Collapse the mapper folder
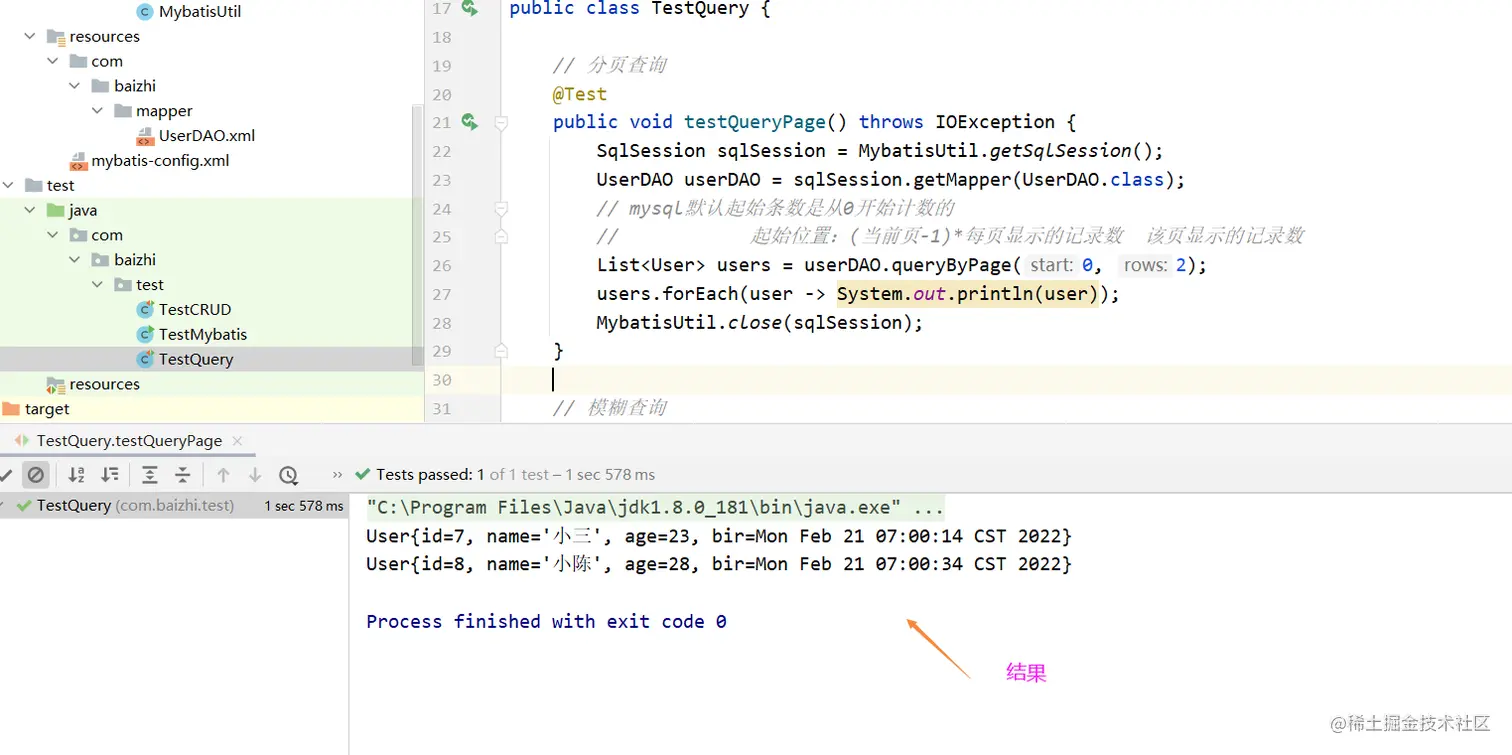 coord(98,111)
